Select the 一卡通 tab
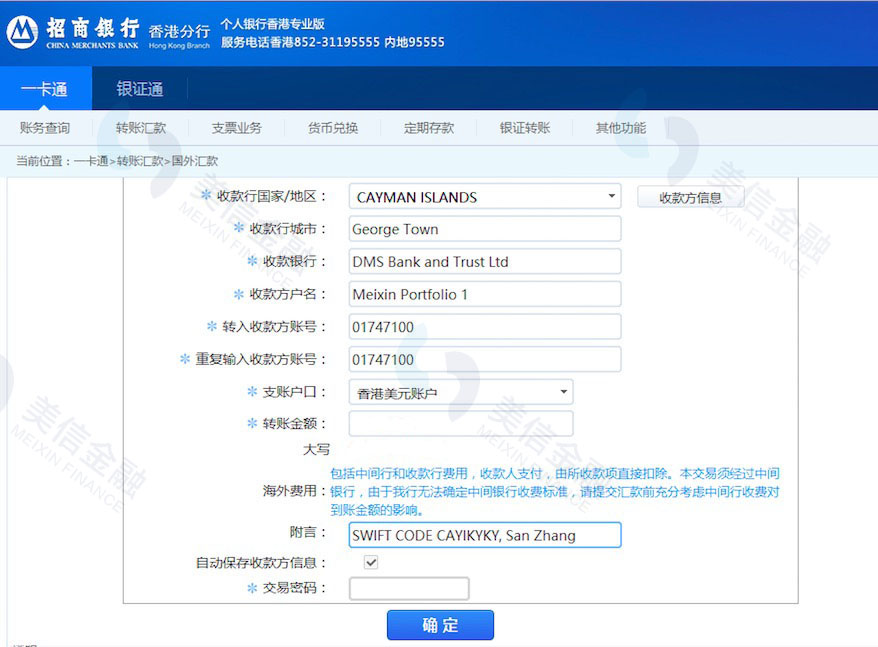 pos(44,89)
